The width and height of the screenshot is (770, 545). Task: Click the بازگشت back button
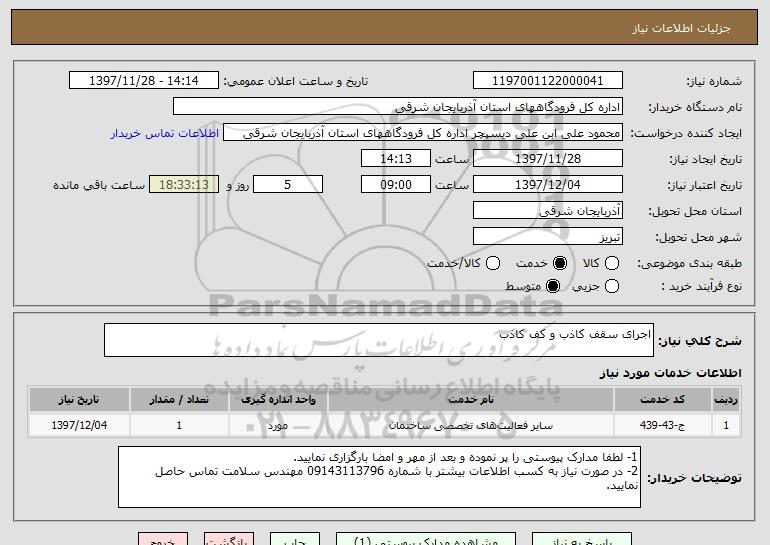(229, 539)
